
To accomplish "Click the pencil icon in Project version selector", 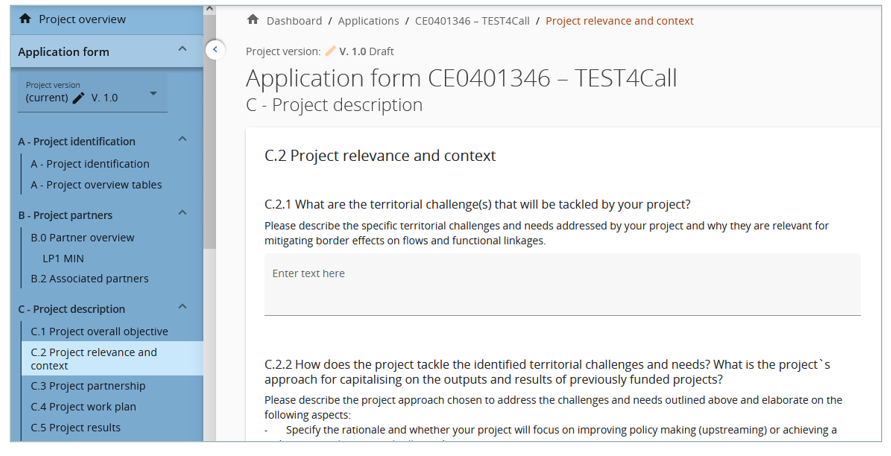I will pyautogui.click(x=79, y=98).
